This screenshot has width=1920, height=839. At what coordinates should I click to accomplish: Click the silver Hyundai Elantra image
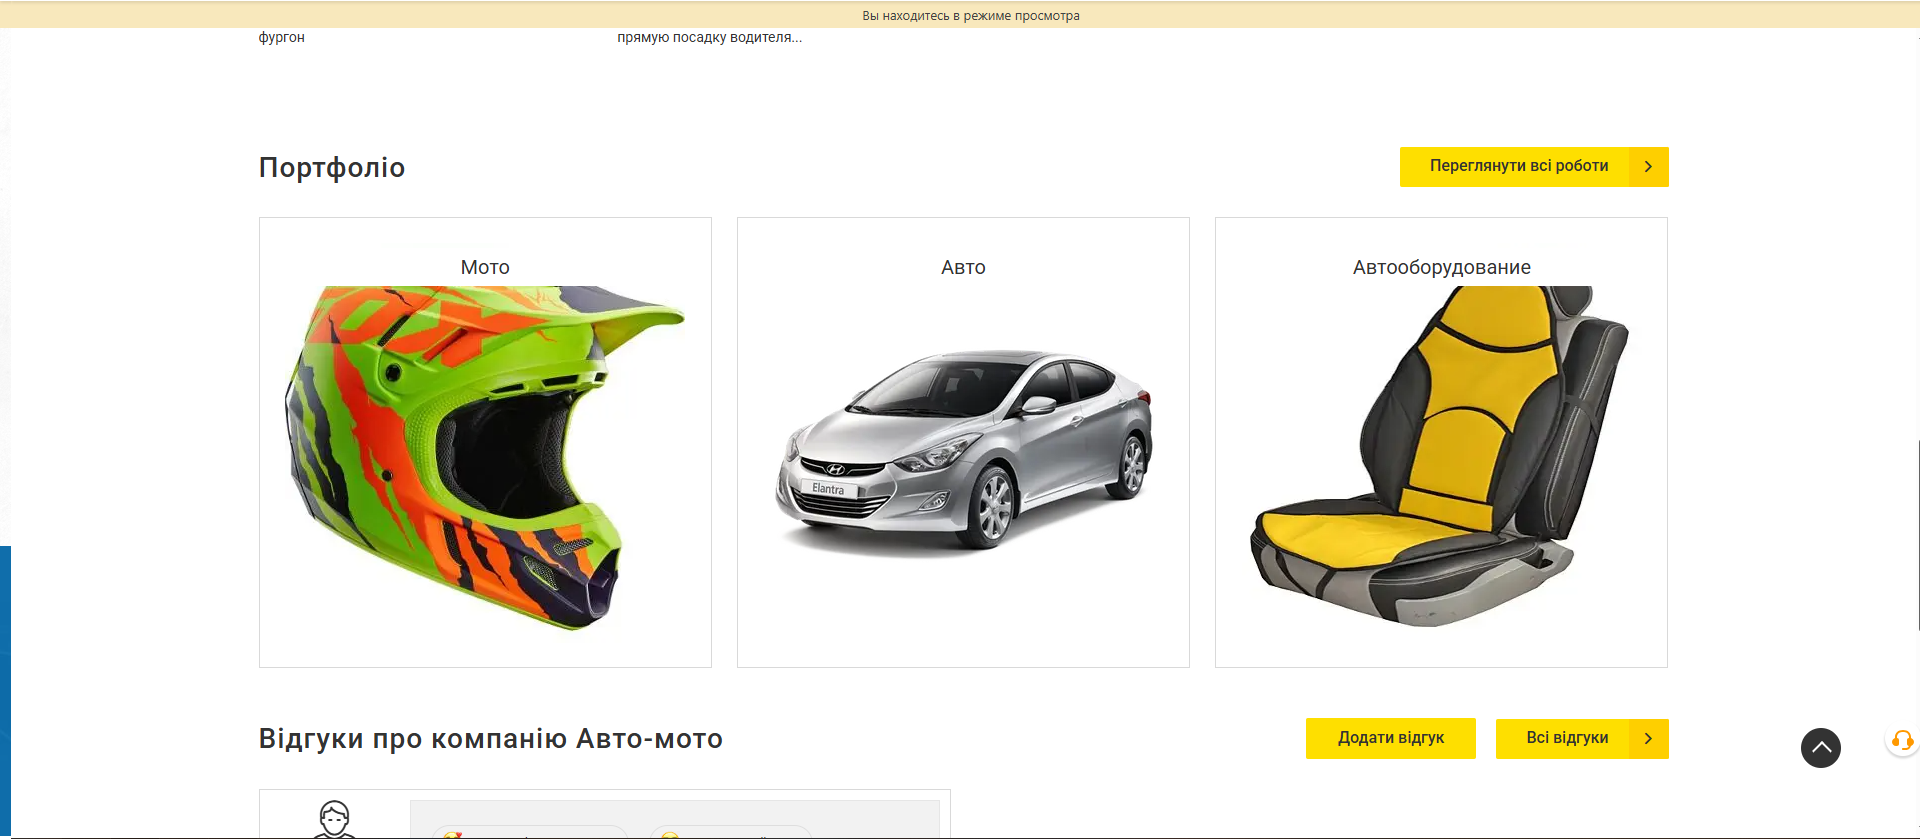click(x=963, y=450)
